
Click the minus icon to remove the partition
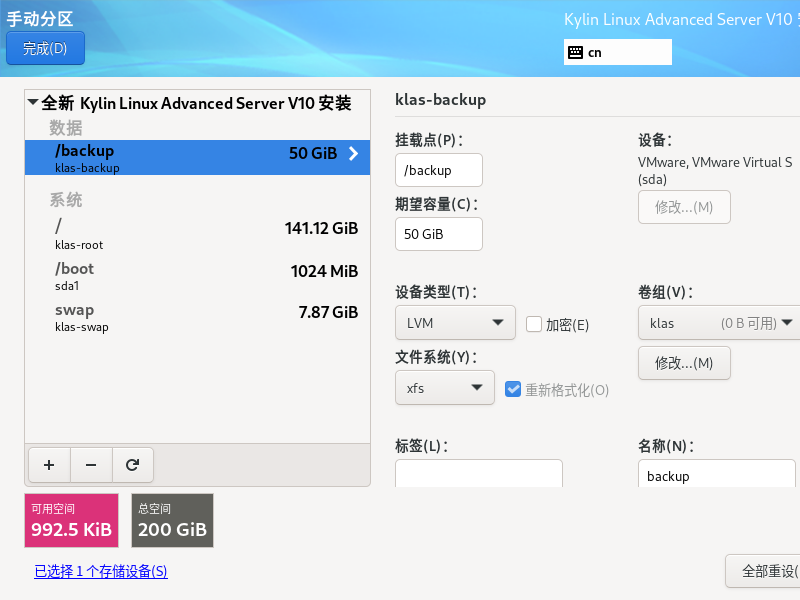(x=88, y=464)
